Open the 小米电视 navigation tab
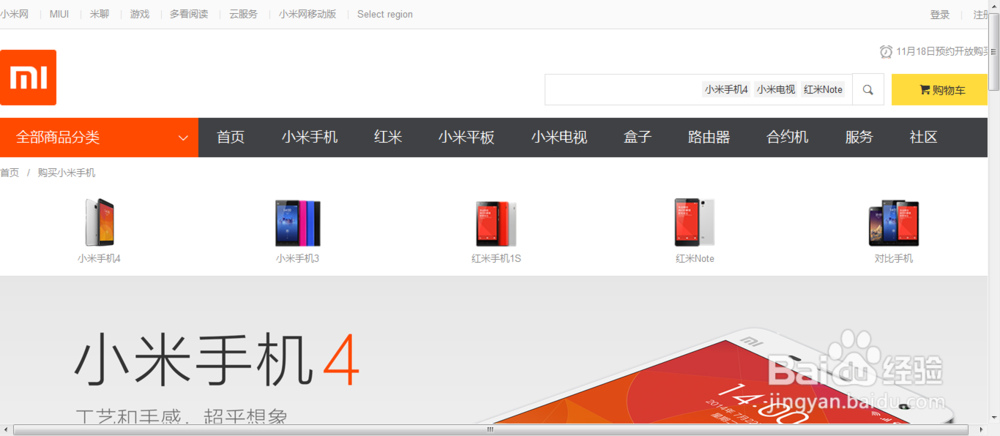1000x436 pixels. tap(559, 137)
